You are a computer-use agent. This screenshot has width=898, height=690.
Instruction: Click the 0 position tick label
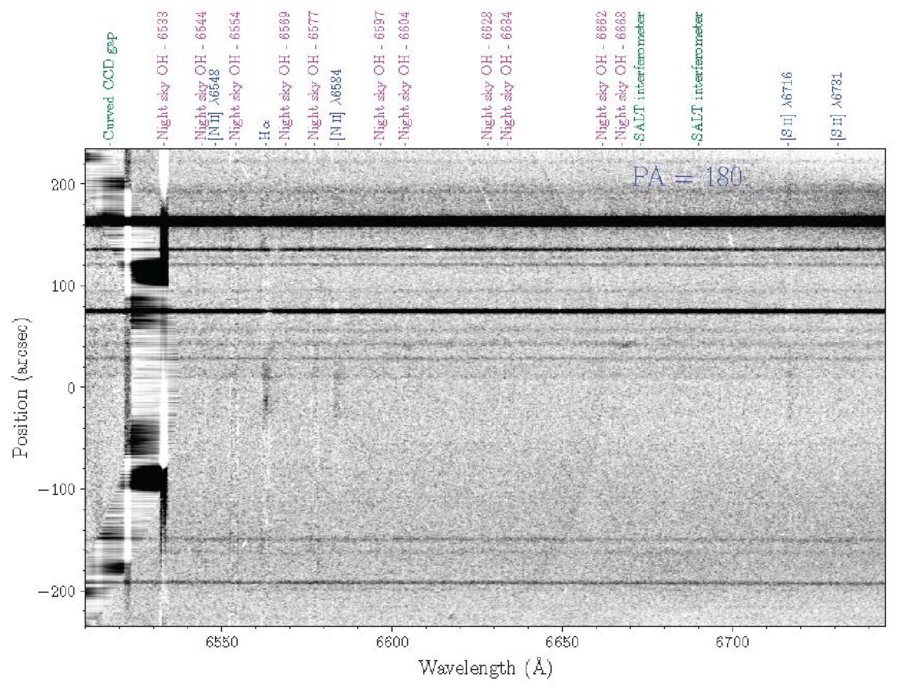71,388
